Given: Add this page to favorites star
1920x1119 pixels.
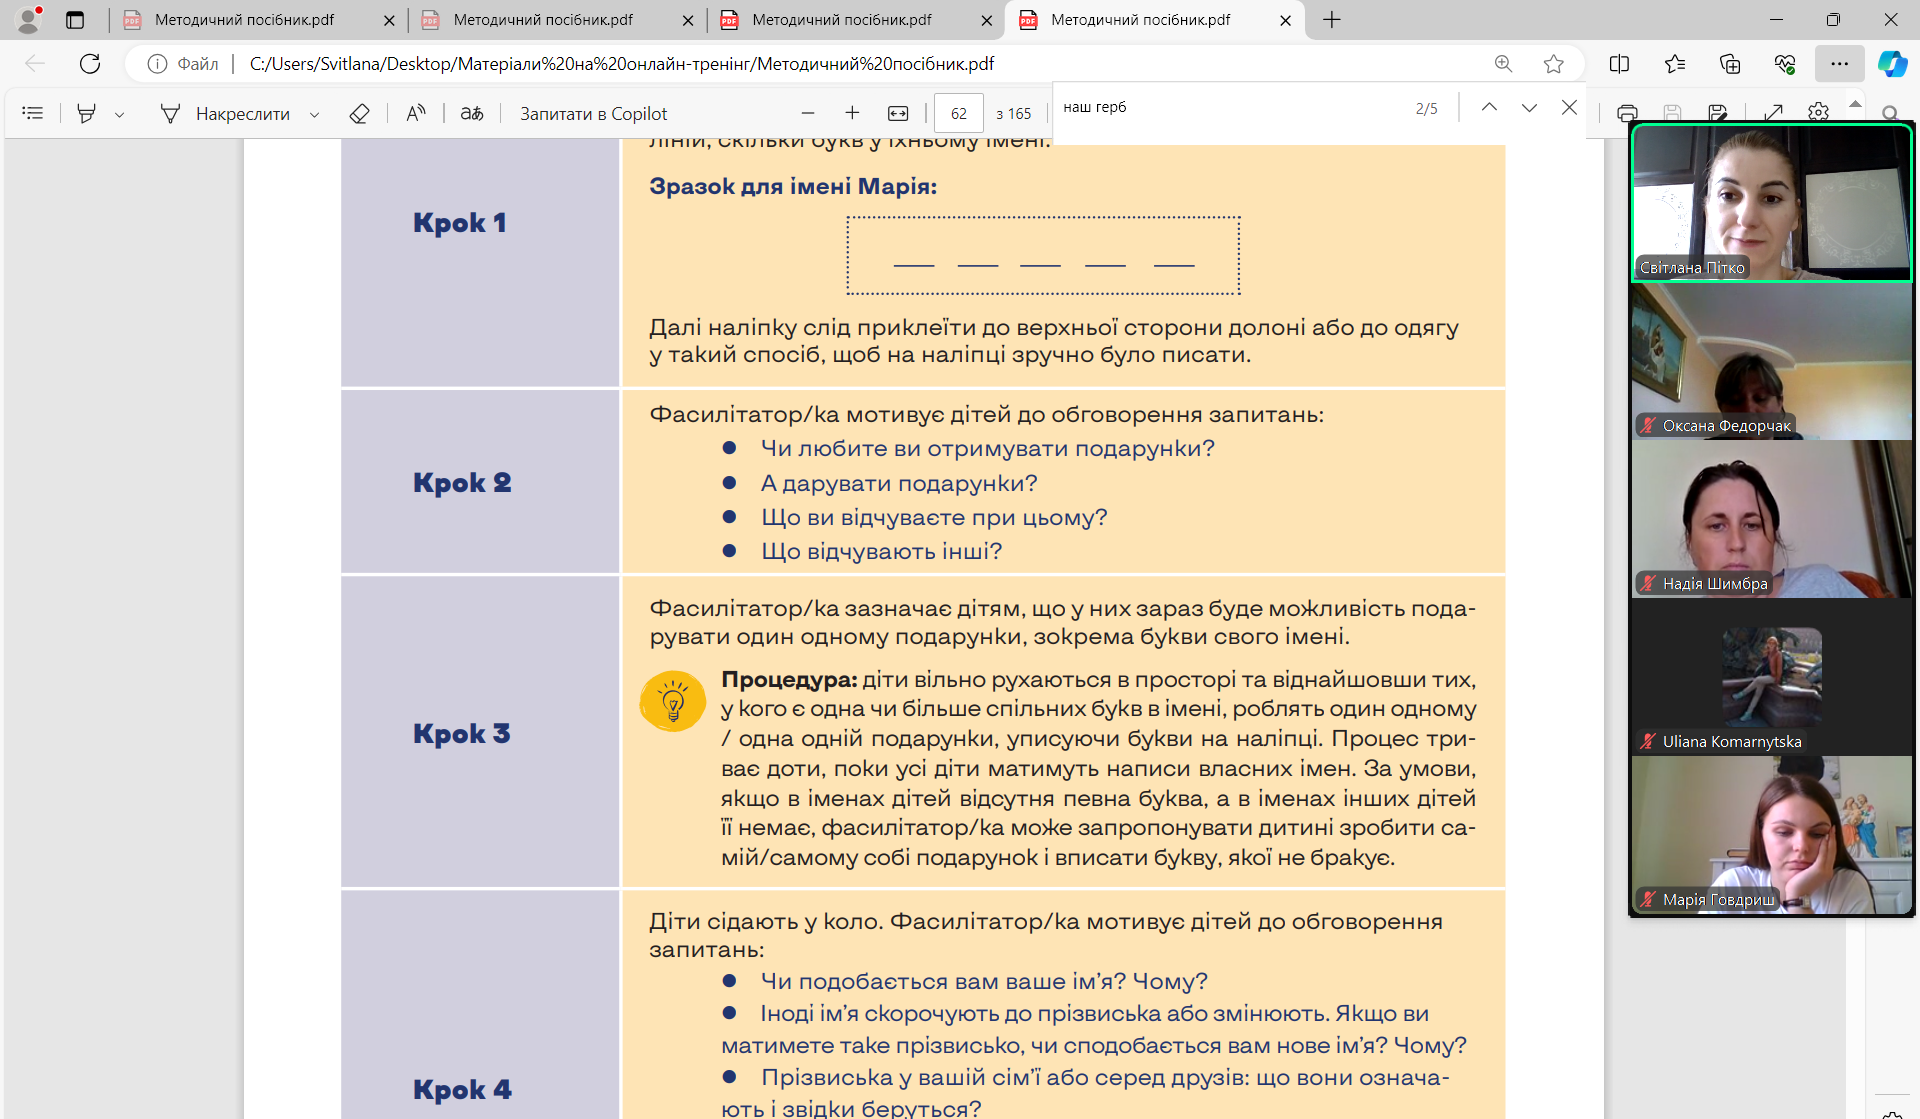Looking at the screenshot, I should tap(1553, 63).
